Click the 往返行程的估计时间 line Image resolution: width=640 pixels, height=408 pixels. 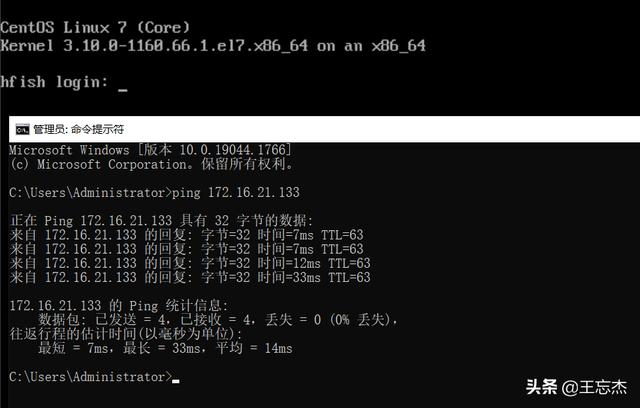tap(126, 334)
